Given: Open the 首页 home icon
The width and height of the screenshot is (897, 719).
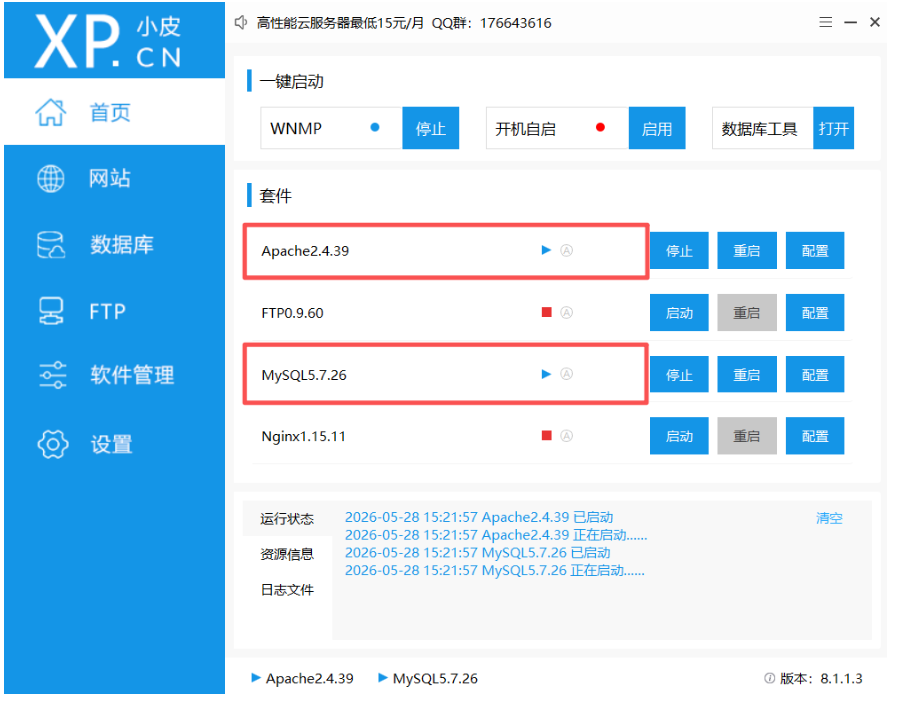Looking at the screenshot, I should pos(51,112).
